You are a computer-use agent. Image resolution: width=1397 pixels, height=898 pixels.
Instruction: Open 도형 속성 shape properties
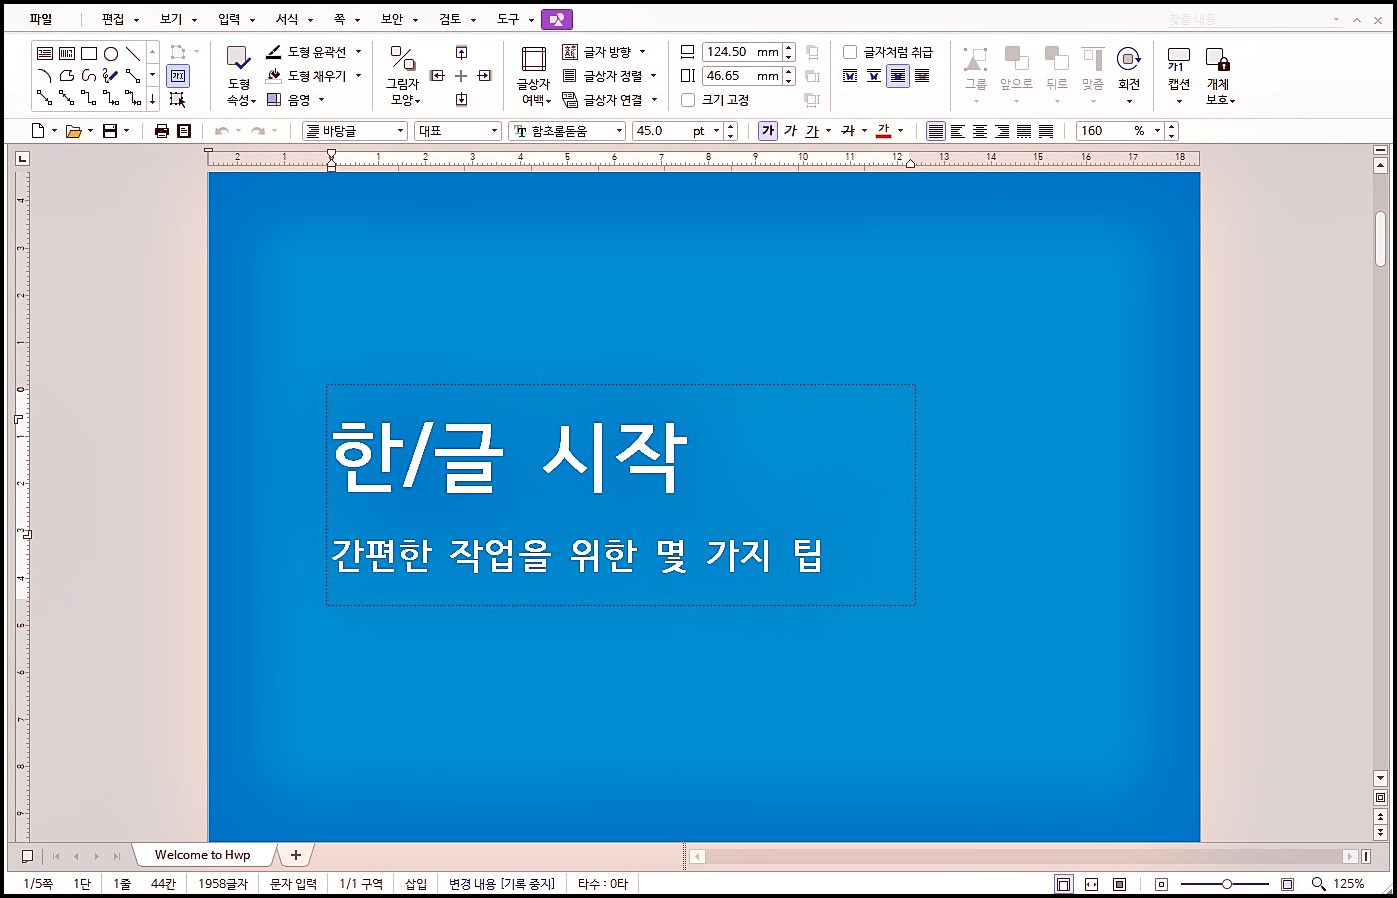coord(239,76)
